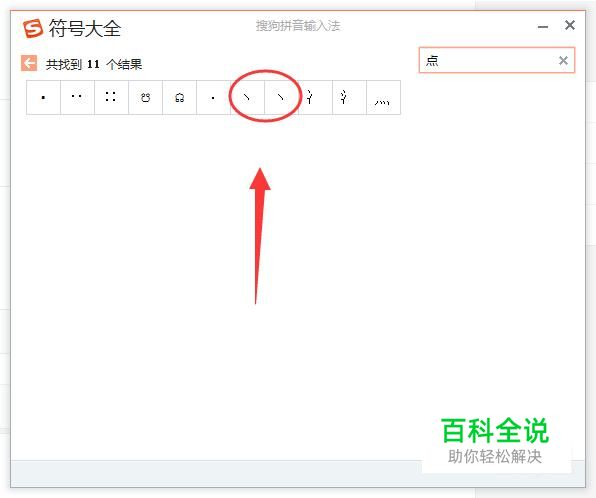Insert the 丶 stroke beside the small dot
Viewport: 596px width, 498px height.
point(247,97)
